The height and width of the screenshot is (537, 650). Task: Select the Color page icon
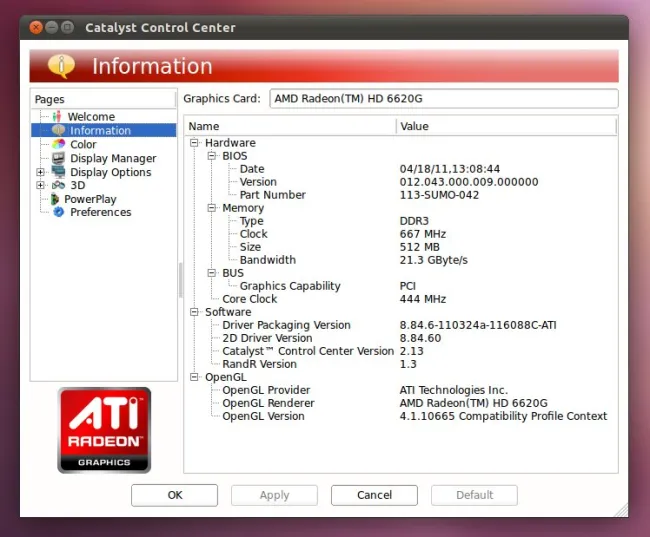(x=58, y=144)
